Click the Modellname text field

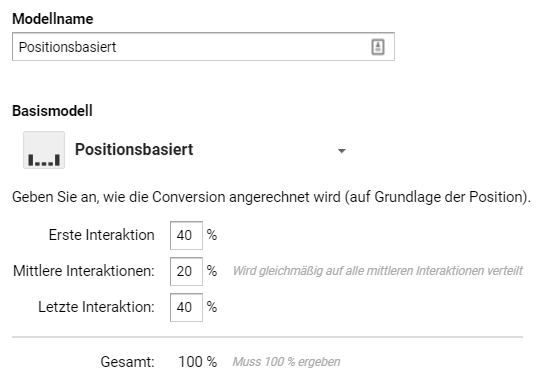click(x=203, y=47)
